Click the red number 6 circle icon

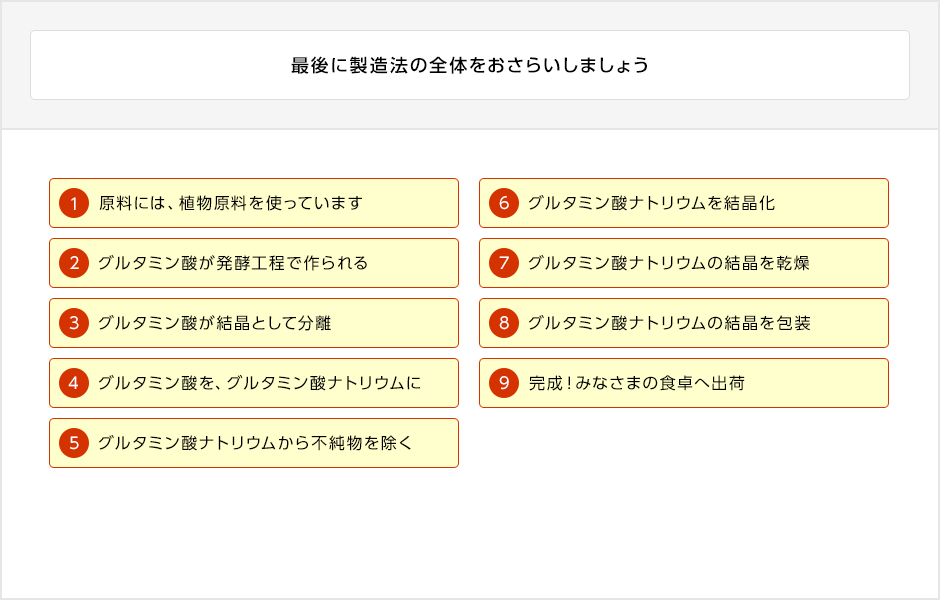pyautogui.click(x=504, y=203)
